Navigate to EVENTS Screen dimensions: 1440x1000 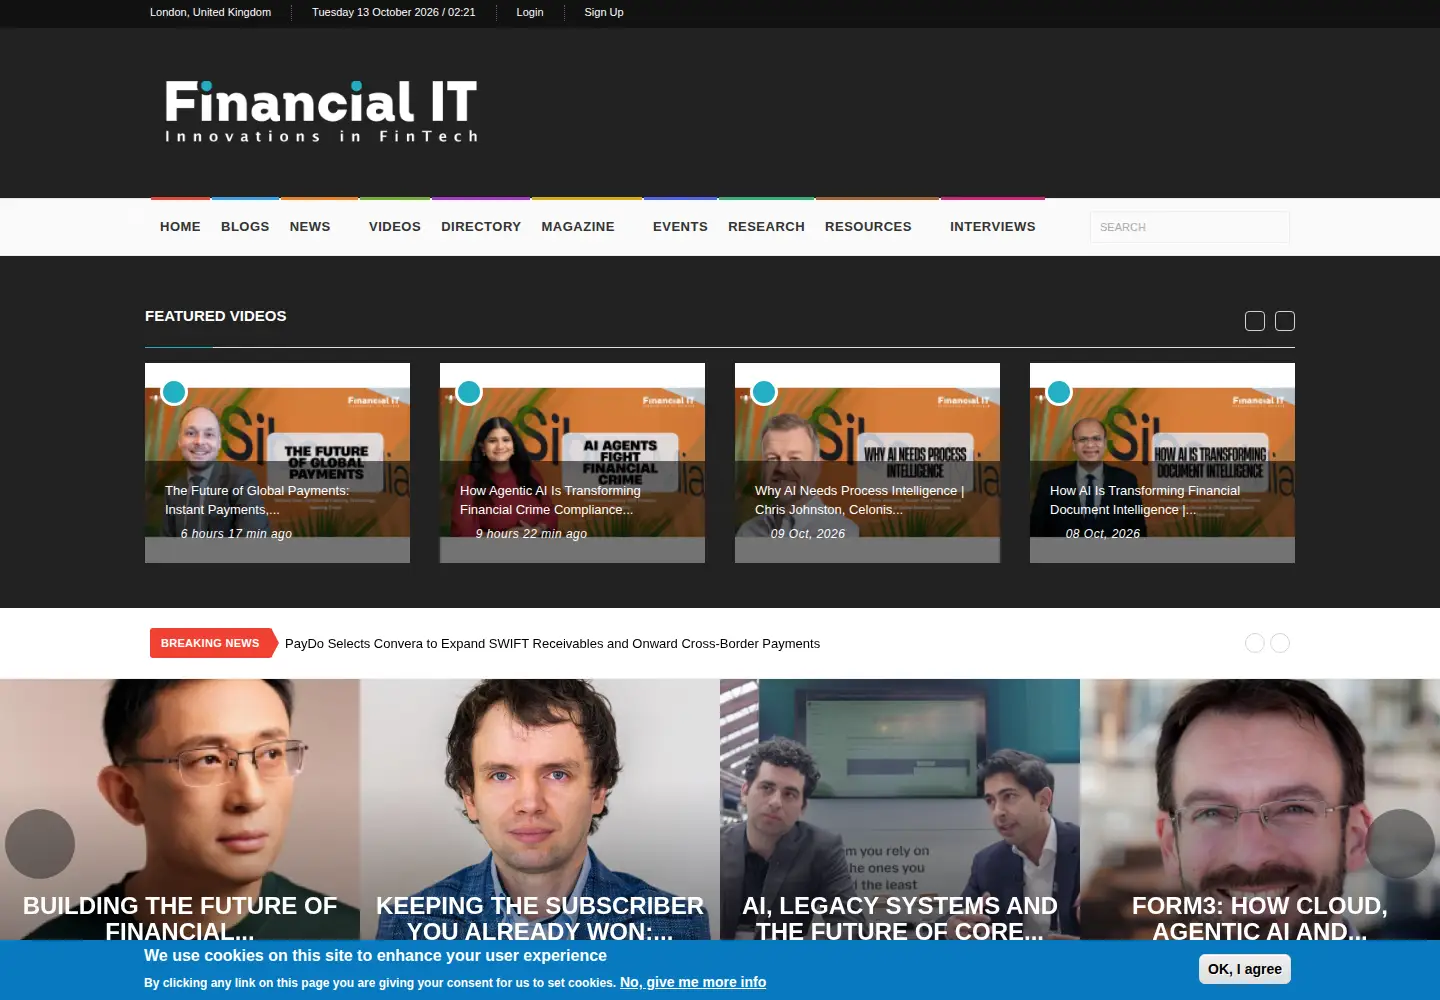tap(680, 227)
